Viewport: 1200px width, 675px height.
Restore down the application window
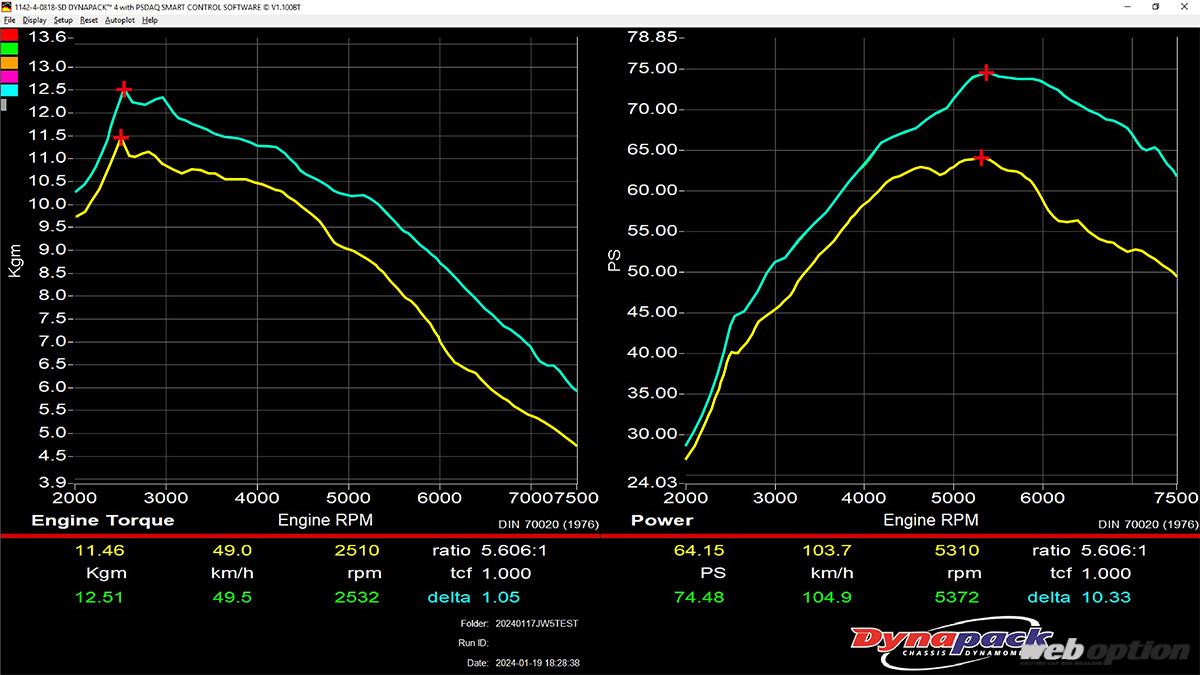1155,7
